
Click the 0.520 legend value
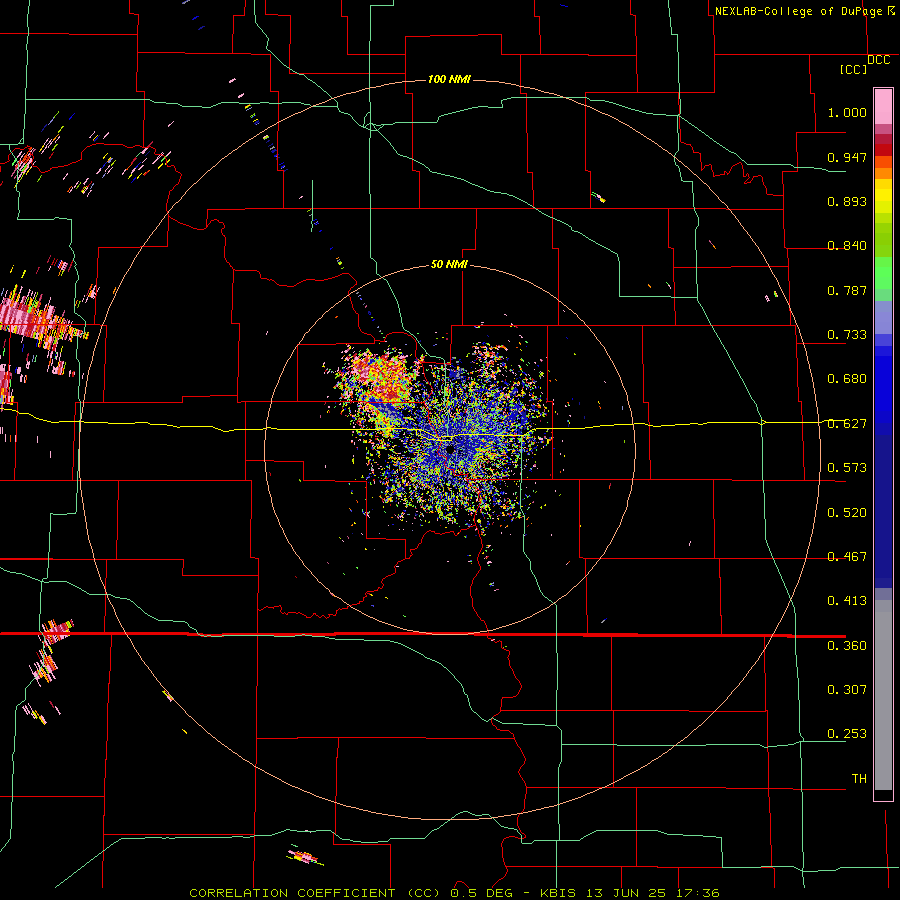tap(847, 513)
